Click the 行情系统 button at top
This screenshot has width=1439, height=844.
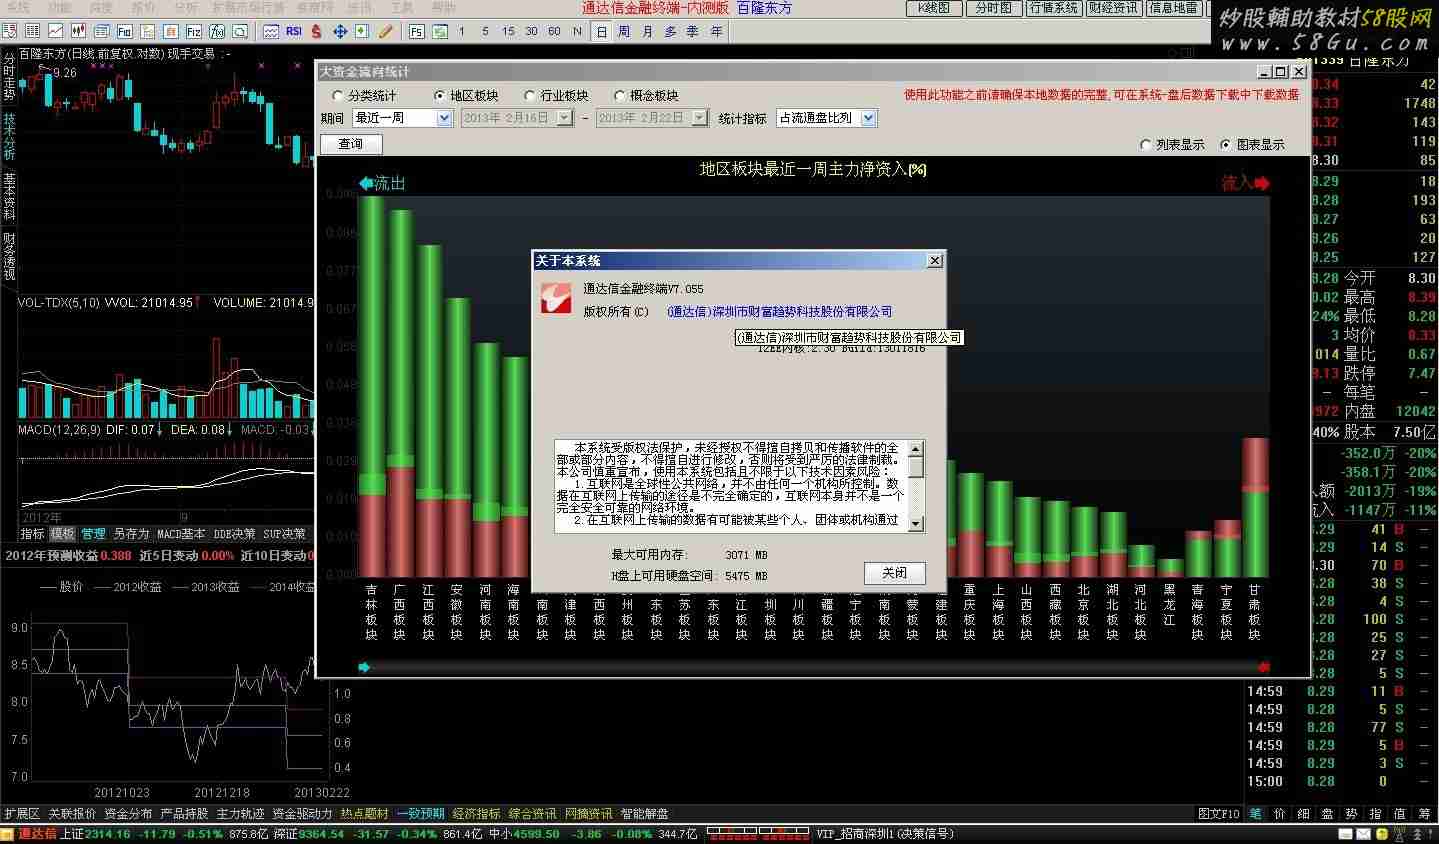(x=1054, y=8)
